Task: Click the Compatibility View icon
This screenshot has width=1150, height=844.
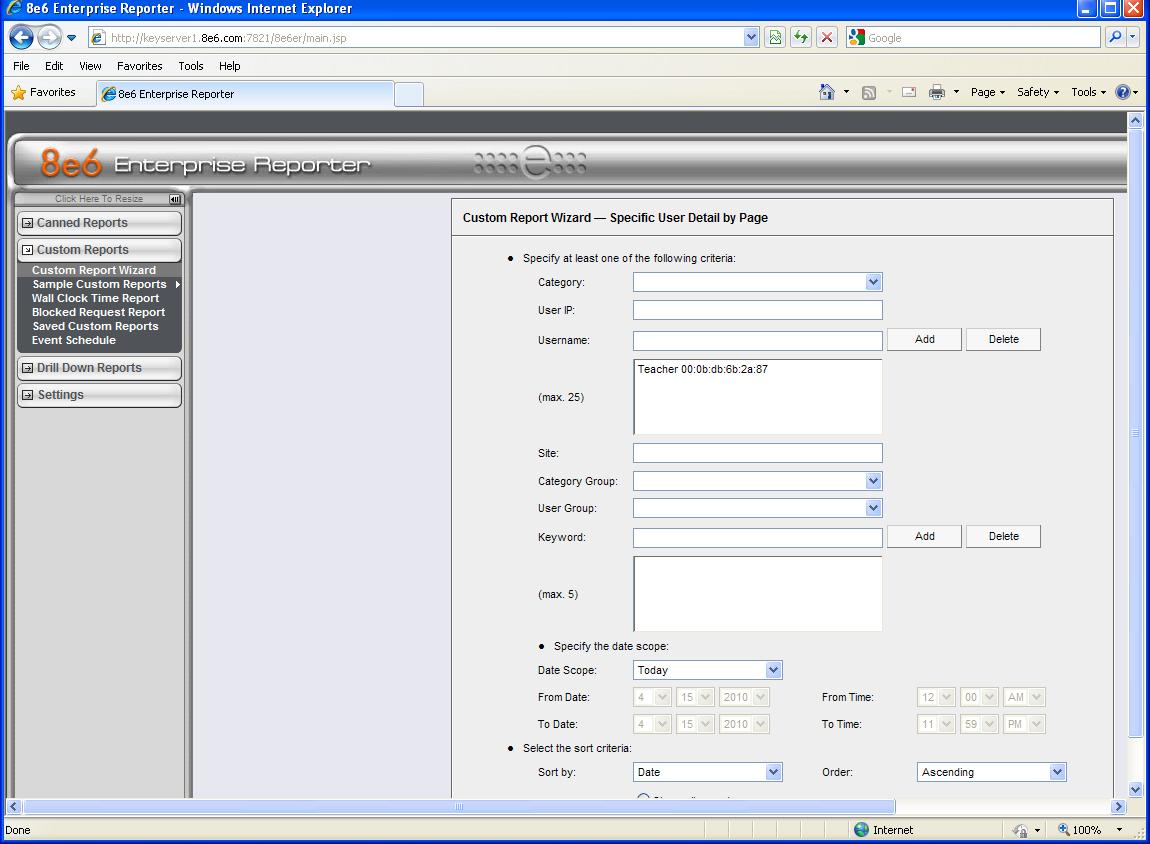Action: coord(775,38)
